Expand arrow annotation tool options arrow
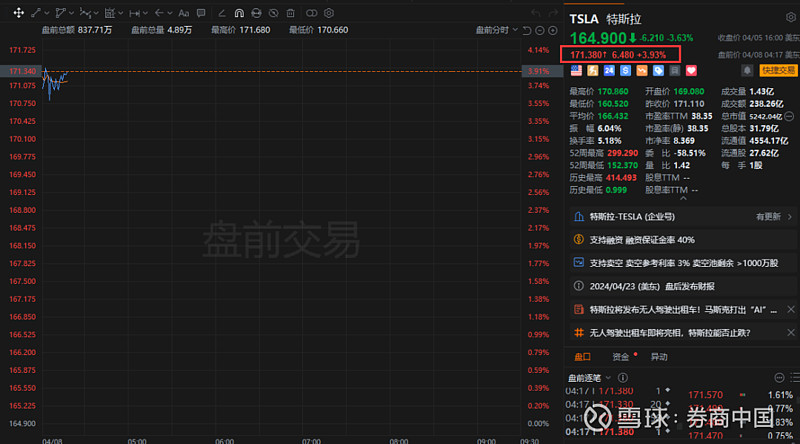 169,13
